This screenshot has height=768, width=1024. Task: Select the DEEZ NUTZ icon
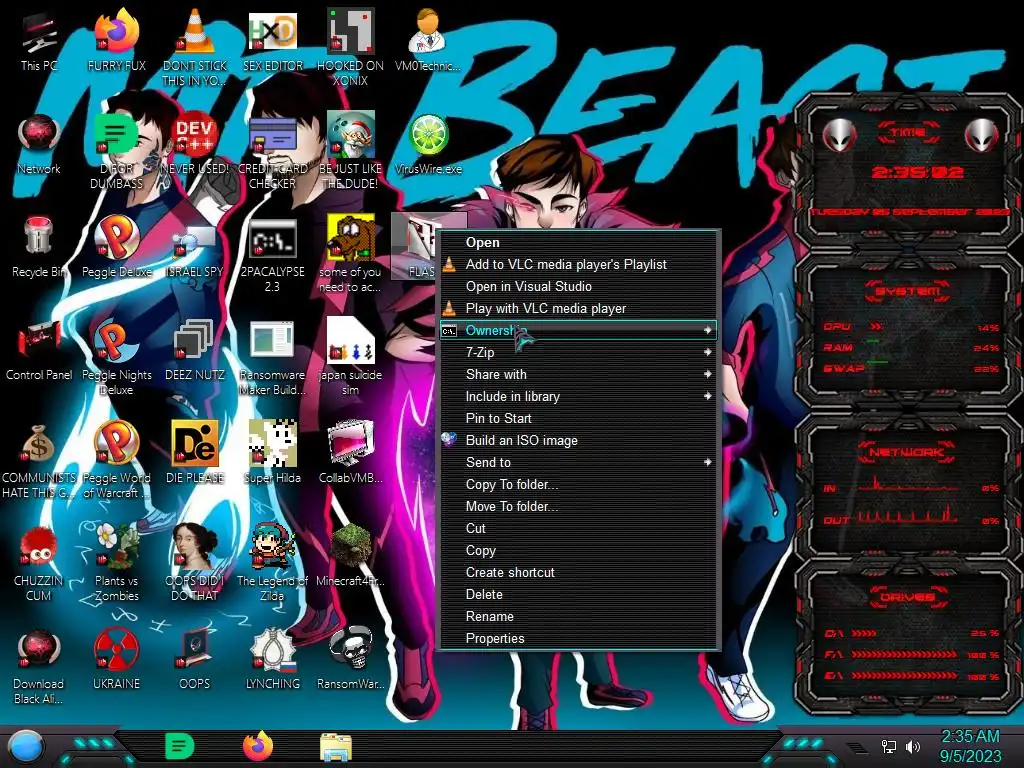(x=195, y=351)
